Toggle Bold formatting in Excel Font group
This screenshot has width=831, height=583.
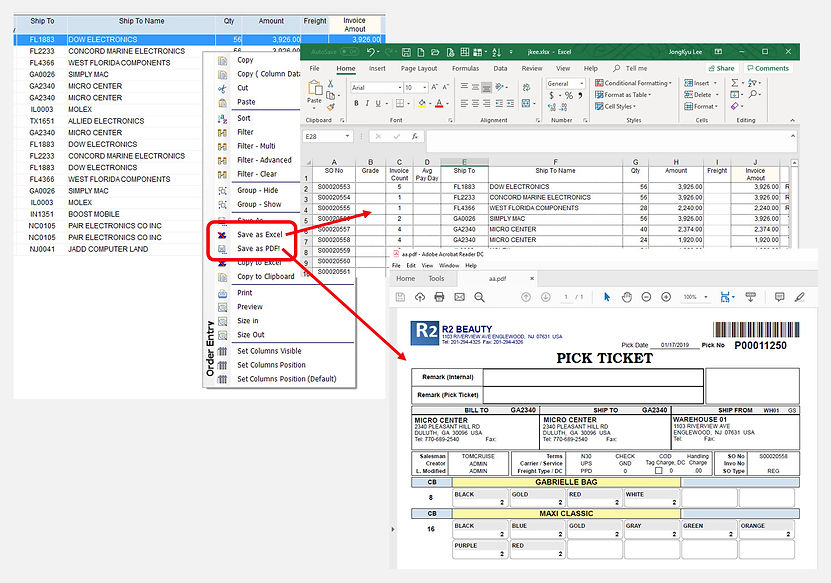pyautogui.click(x=356, y=103)
